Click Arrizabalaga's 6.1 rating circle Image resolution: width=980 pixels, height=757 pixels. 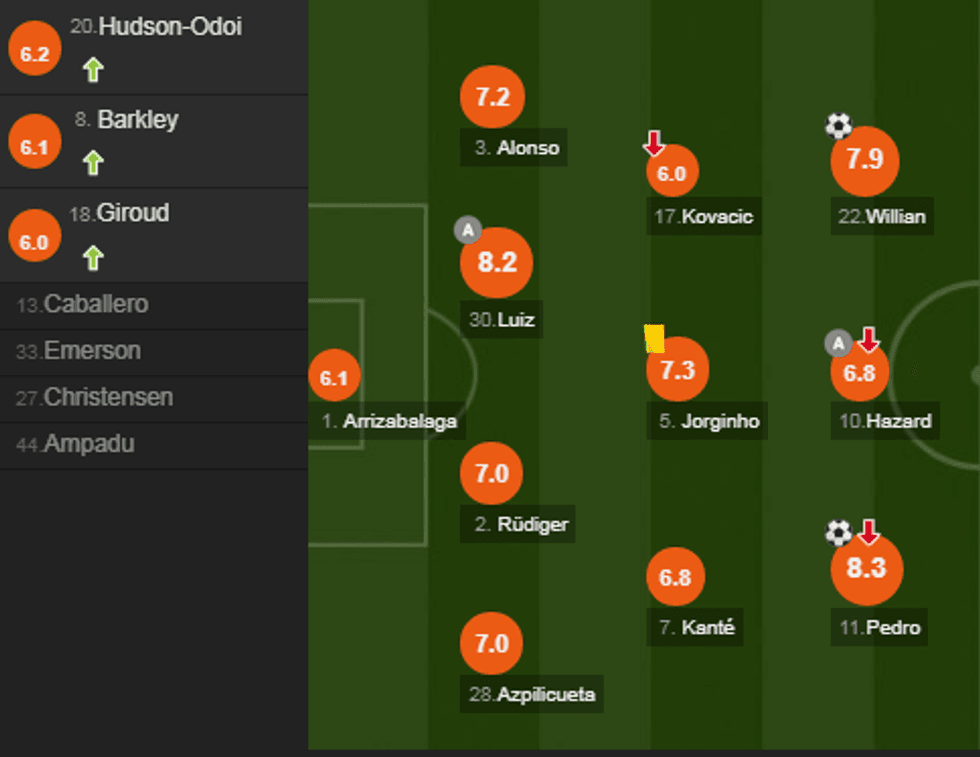coord(334,378)
